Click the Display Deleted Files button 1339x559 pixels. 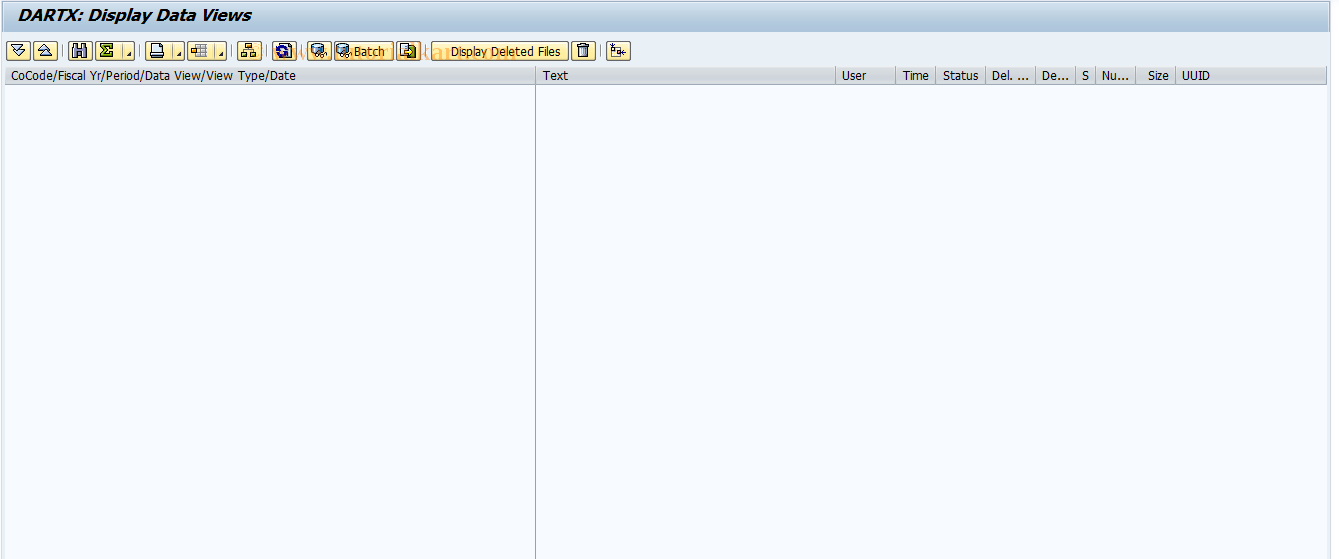point(500,51)
